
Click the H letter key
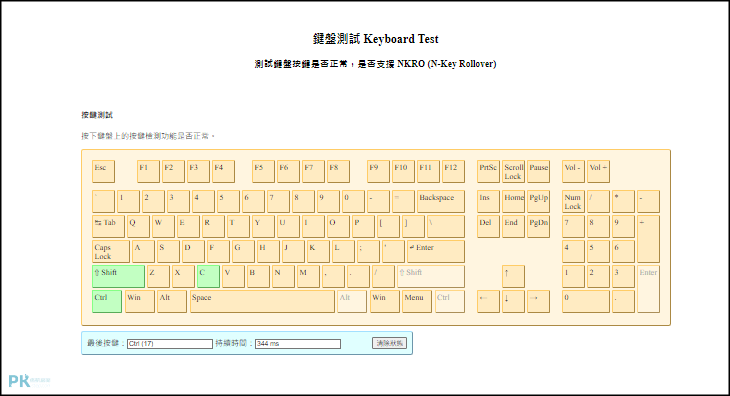268,252
